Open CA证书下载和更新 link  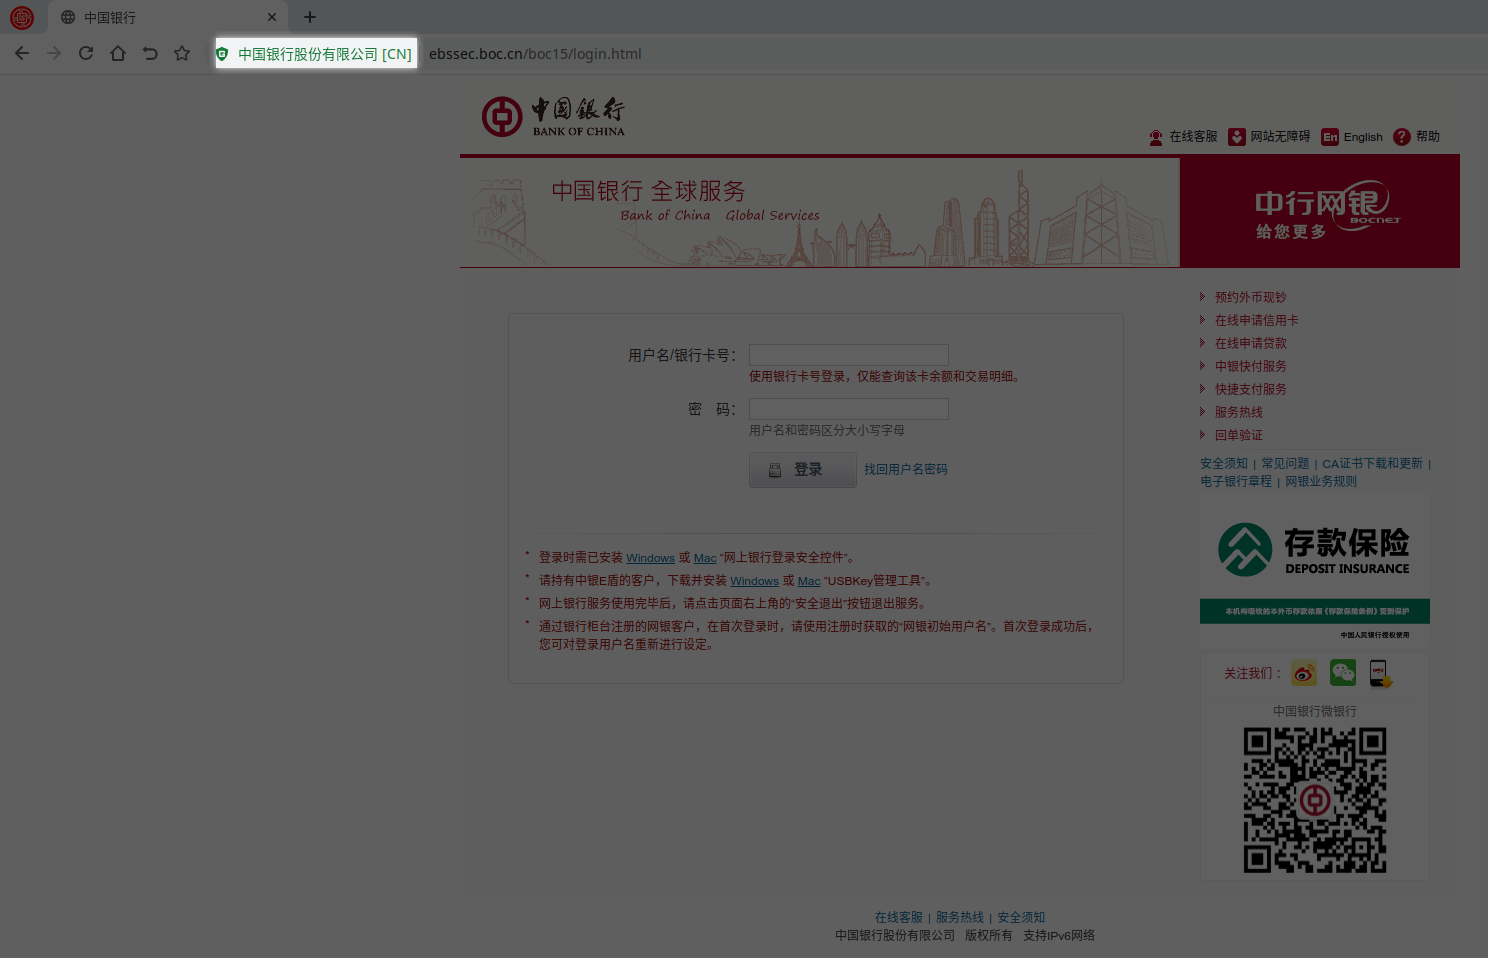click(x=1372, y=463)
